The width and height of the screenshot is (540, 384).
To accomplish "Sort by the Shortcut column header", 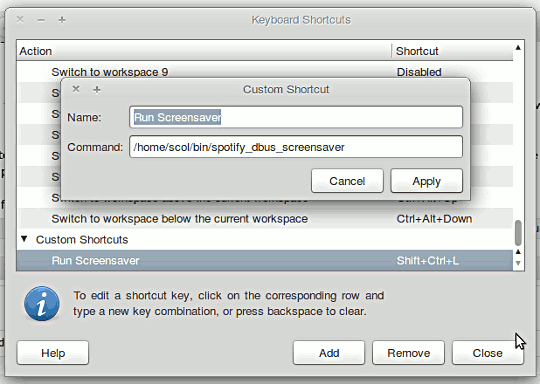I will point(452,51).
